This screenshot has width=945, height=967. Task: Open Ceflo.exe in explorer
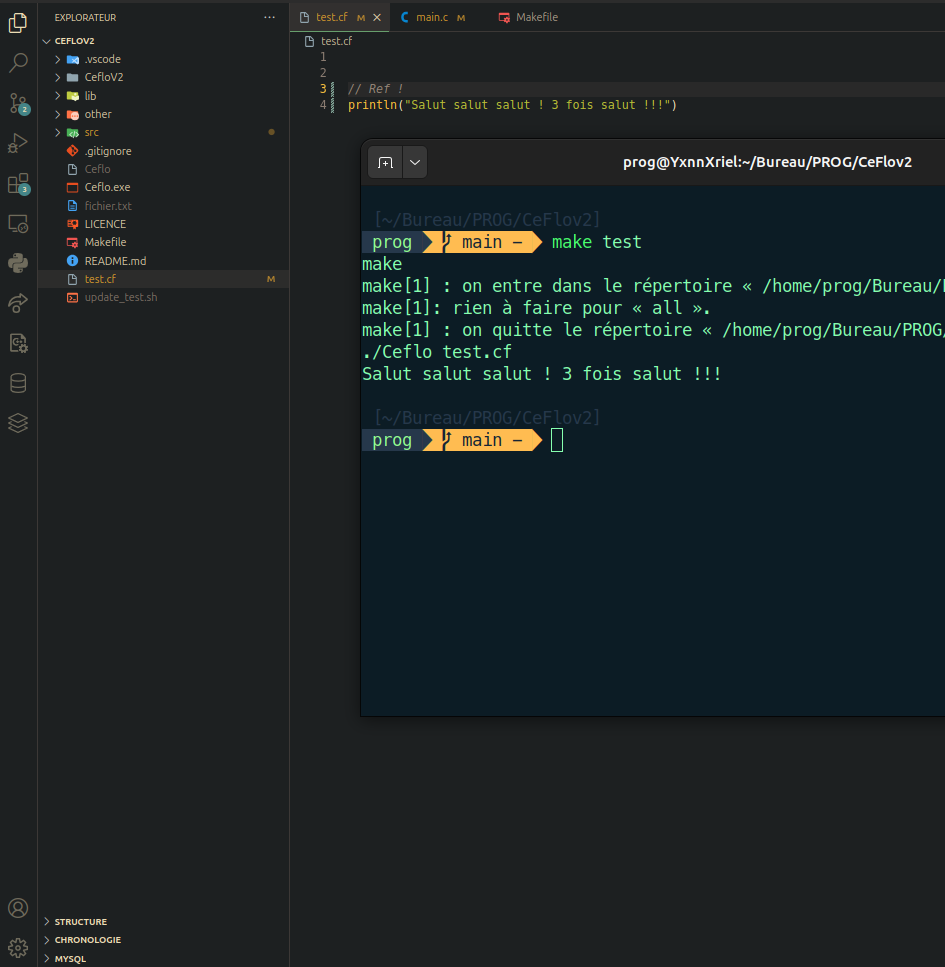click(x=163, y=187)
